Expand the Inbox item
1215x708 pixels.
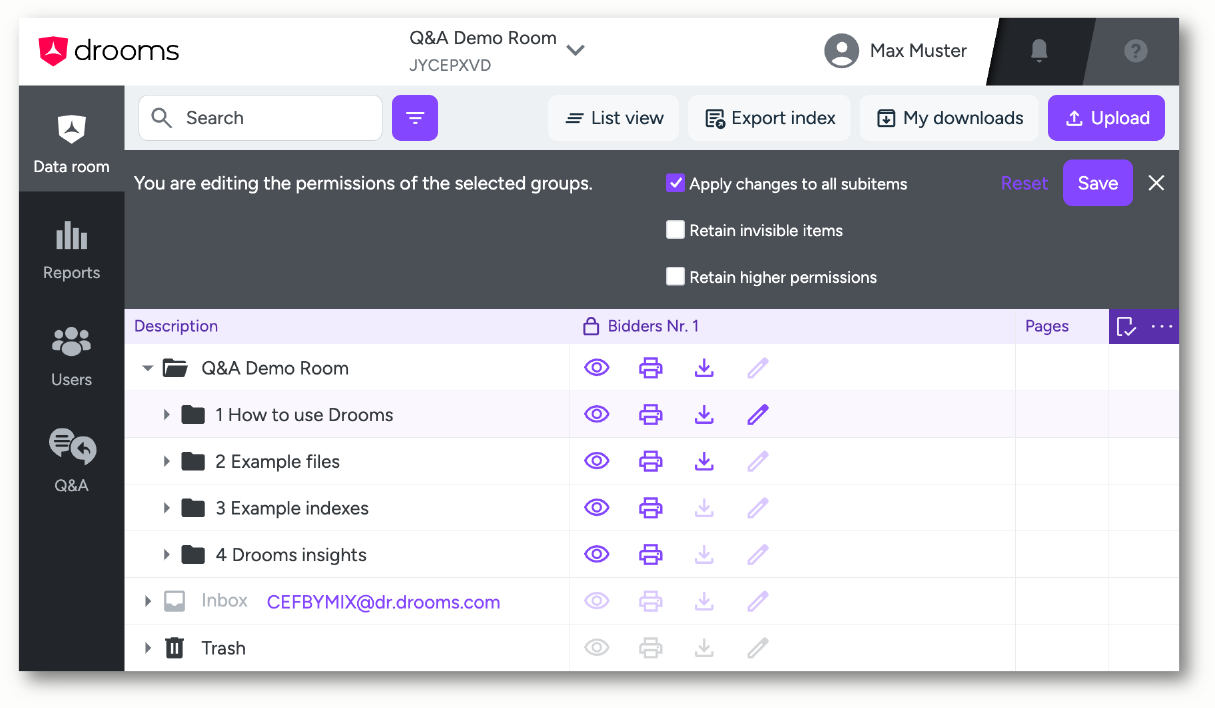point(148,601)
